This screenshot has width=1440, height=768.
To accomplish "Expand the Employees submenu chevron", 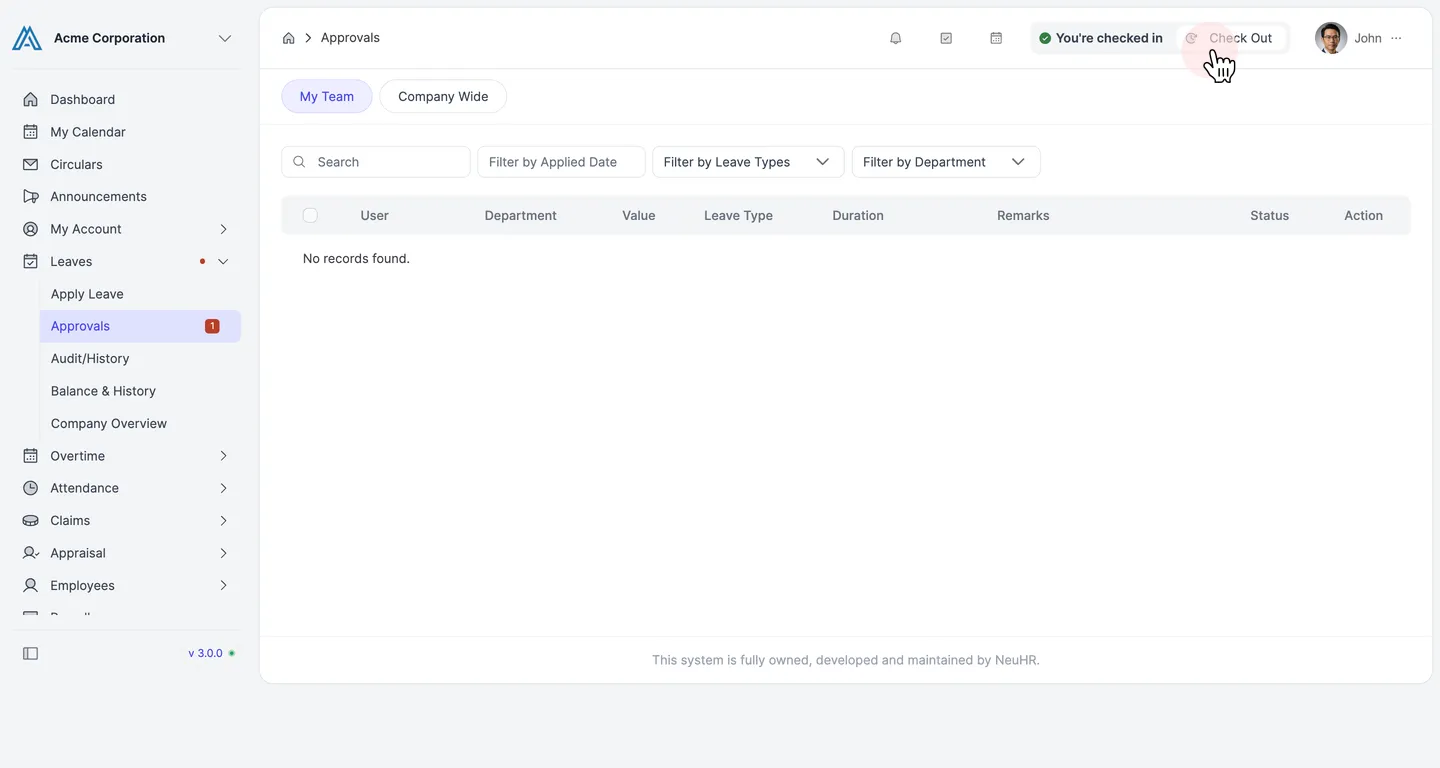I will coord(223,585).
